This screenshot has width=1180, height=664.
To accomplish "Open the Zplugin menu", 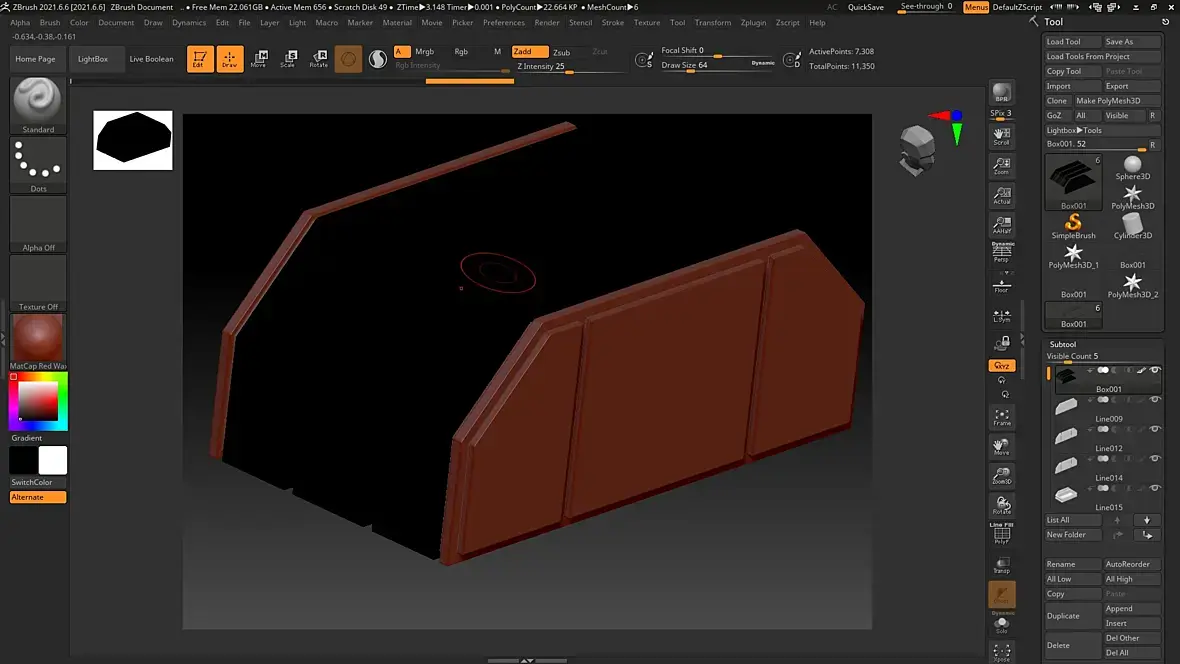I will coord(753,22).
